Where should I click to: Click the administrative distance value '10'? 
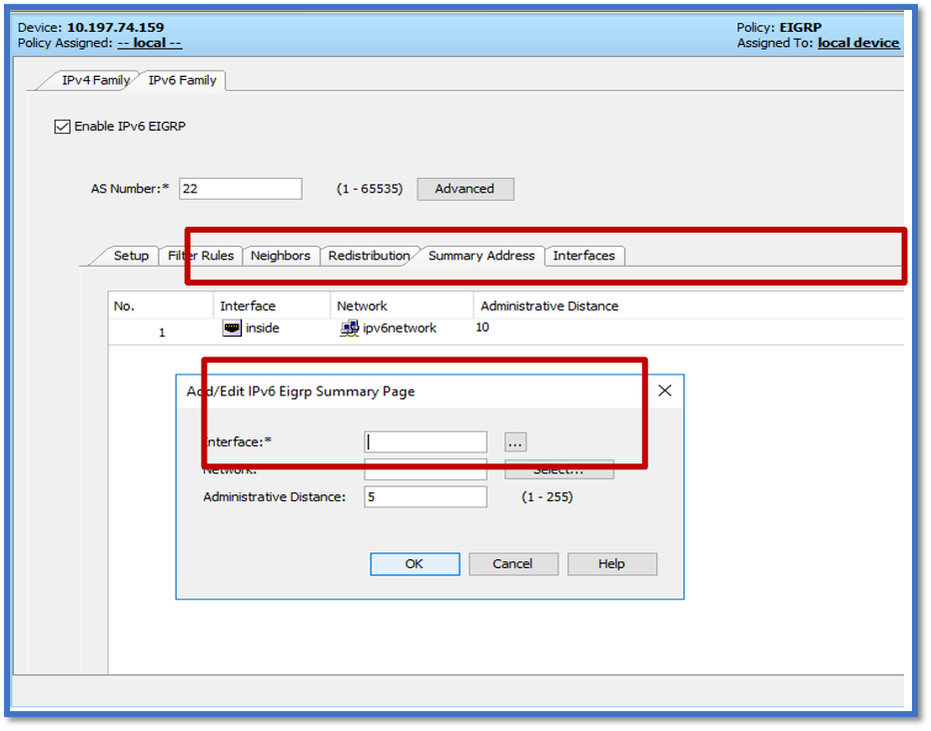coord(482,327)
